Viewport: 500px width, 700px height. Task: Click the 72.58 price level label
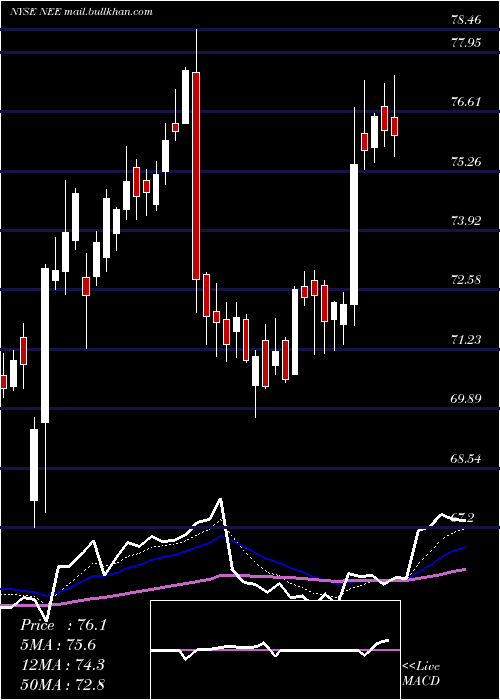[467, 280]
